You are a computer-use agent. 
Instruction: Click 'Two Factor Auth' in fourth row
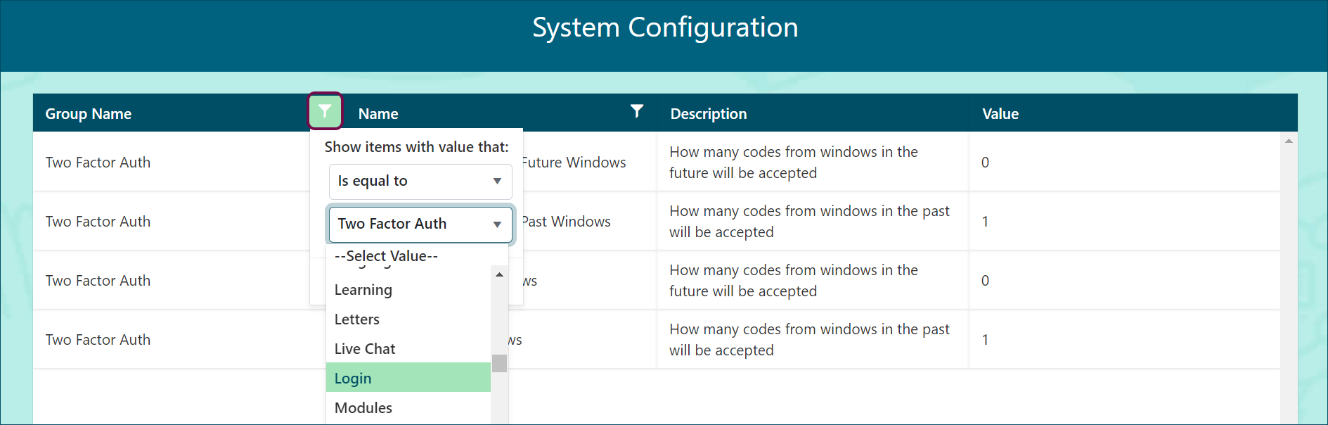(x=98, y=339)
